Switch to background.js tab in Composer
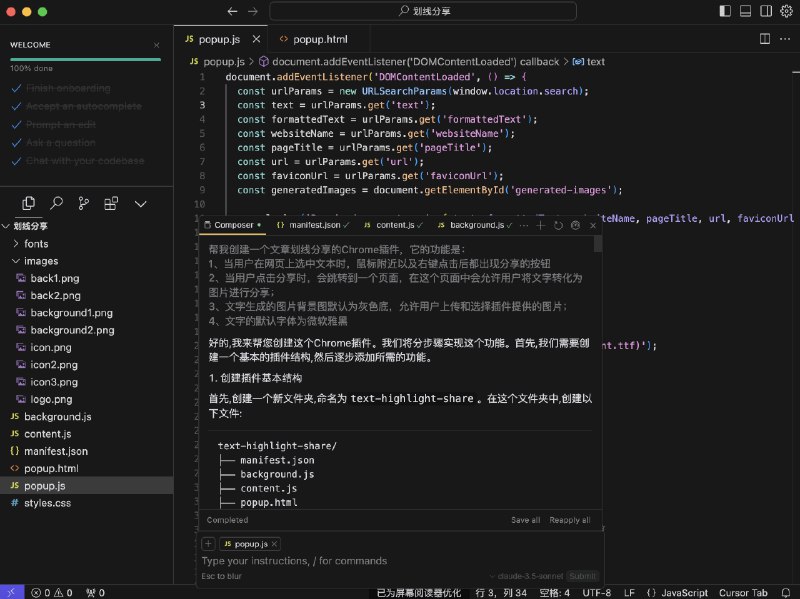This screenshot has width=800, height=599. (x=474, y=226)
